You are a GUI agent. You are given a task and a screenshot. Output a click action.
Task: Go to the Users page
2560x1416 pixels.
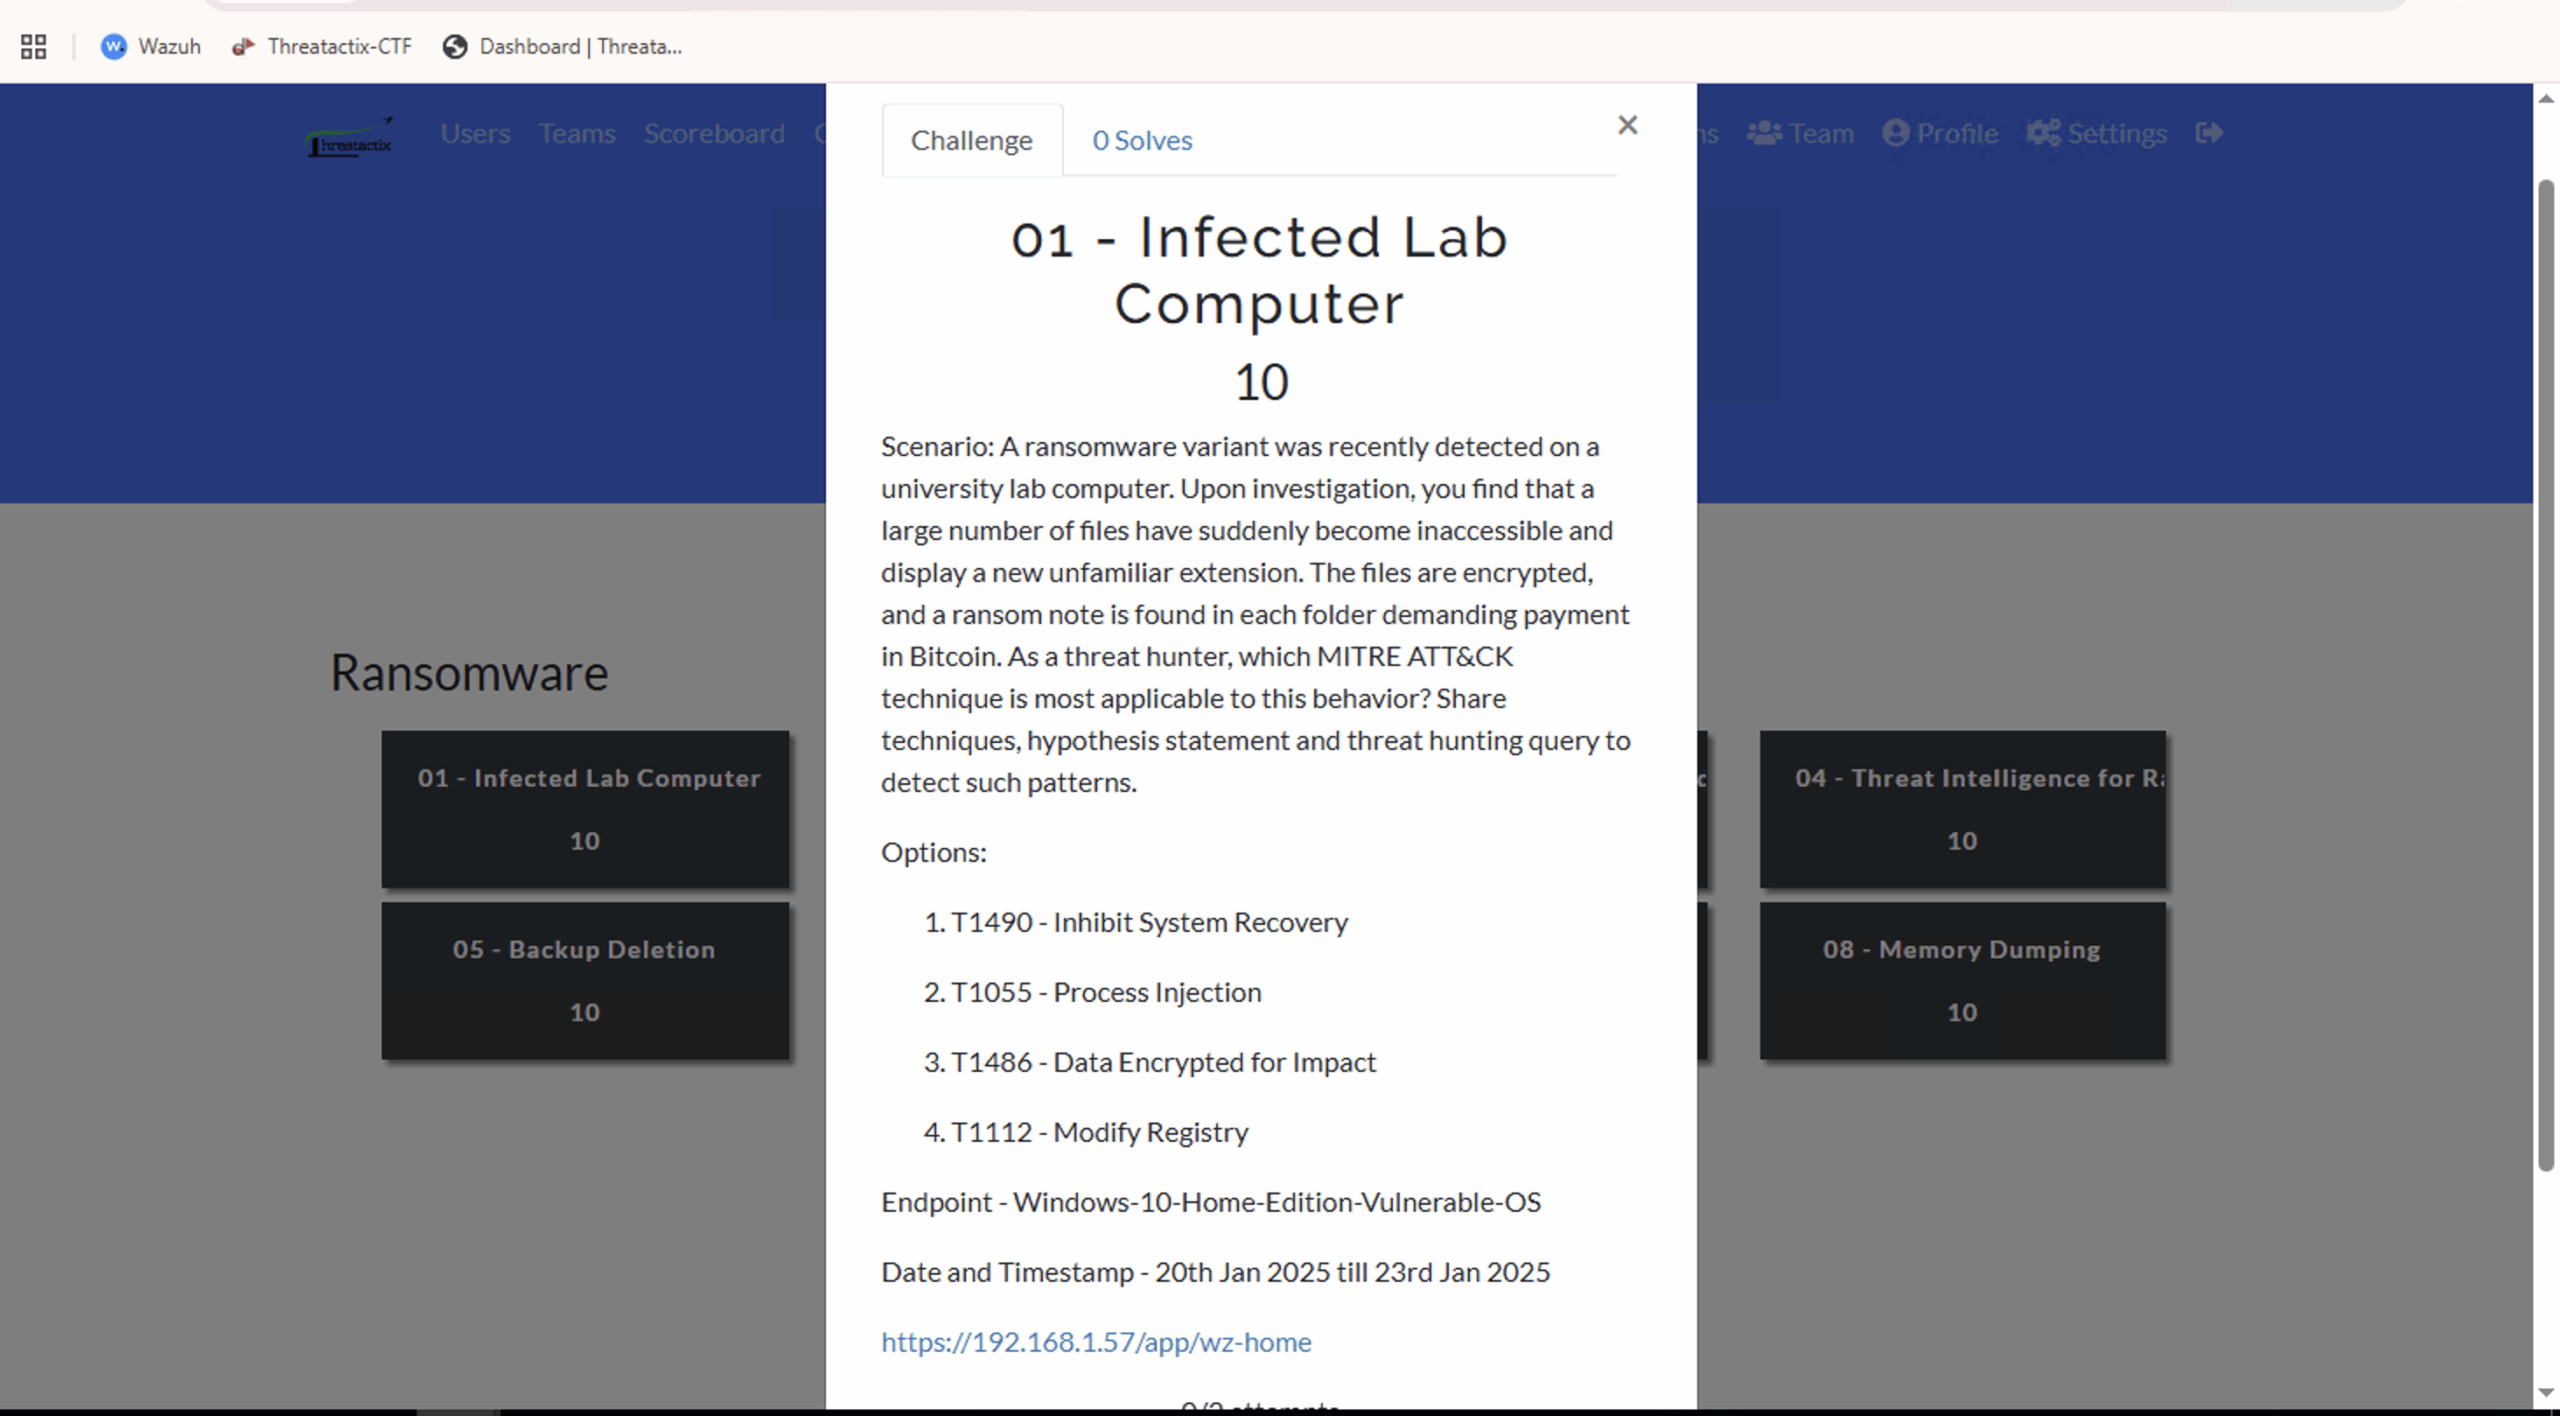click(475, 133)
